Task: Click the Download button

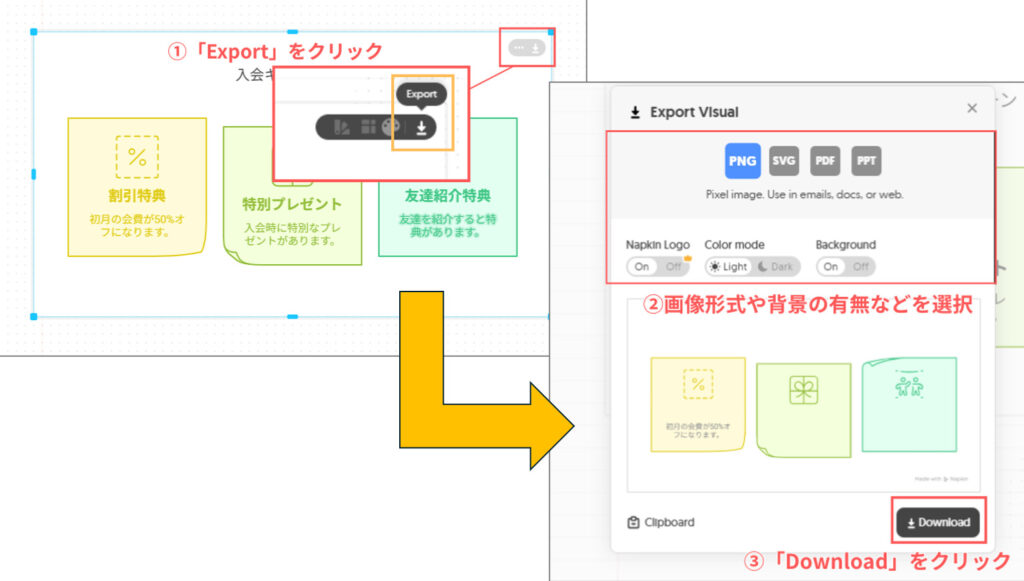Action: pos(938,522)
